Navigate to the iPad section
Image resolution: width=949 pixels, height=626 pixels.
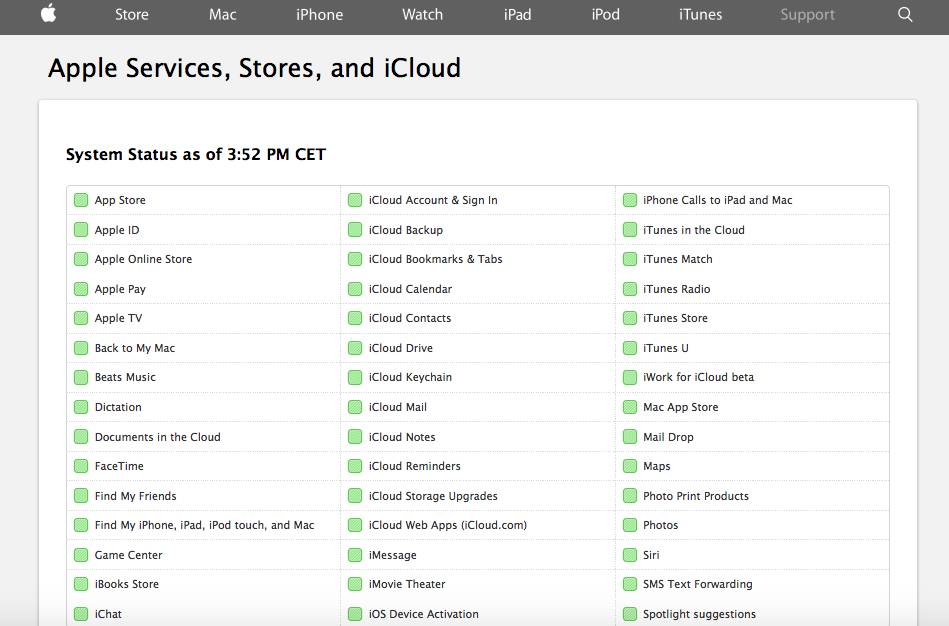[517, 15]
